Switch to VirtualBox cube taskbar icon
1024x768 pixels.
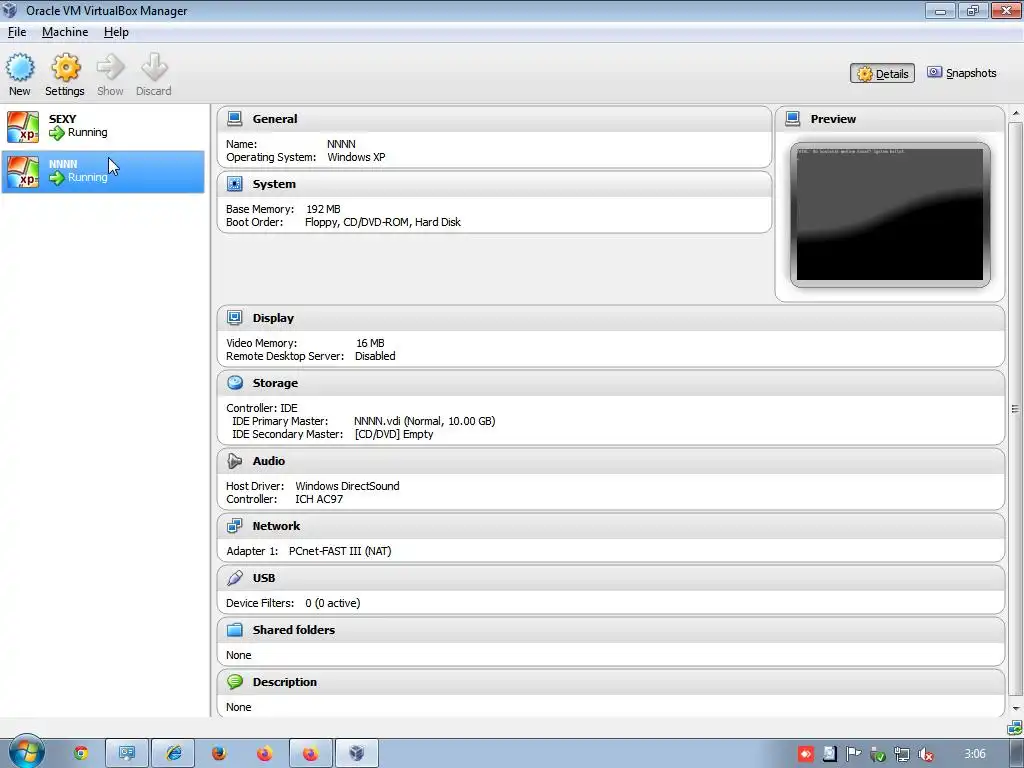tap(357, 754)
